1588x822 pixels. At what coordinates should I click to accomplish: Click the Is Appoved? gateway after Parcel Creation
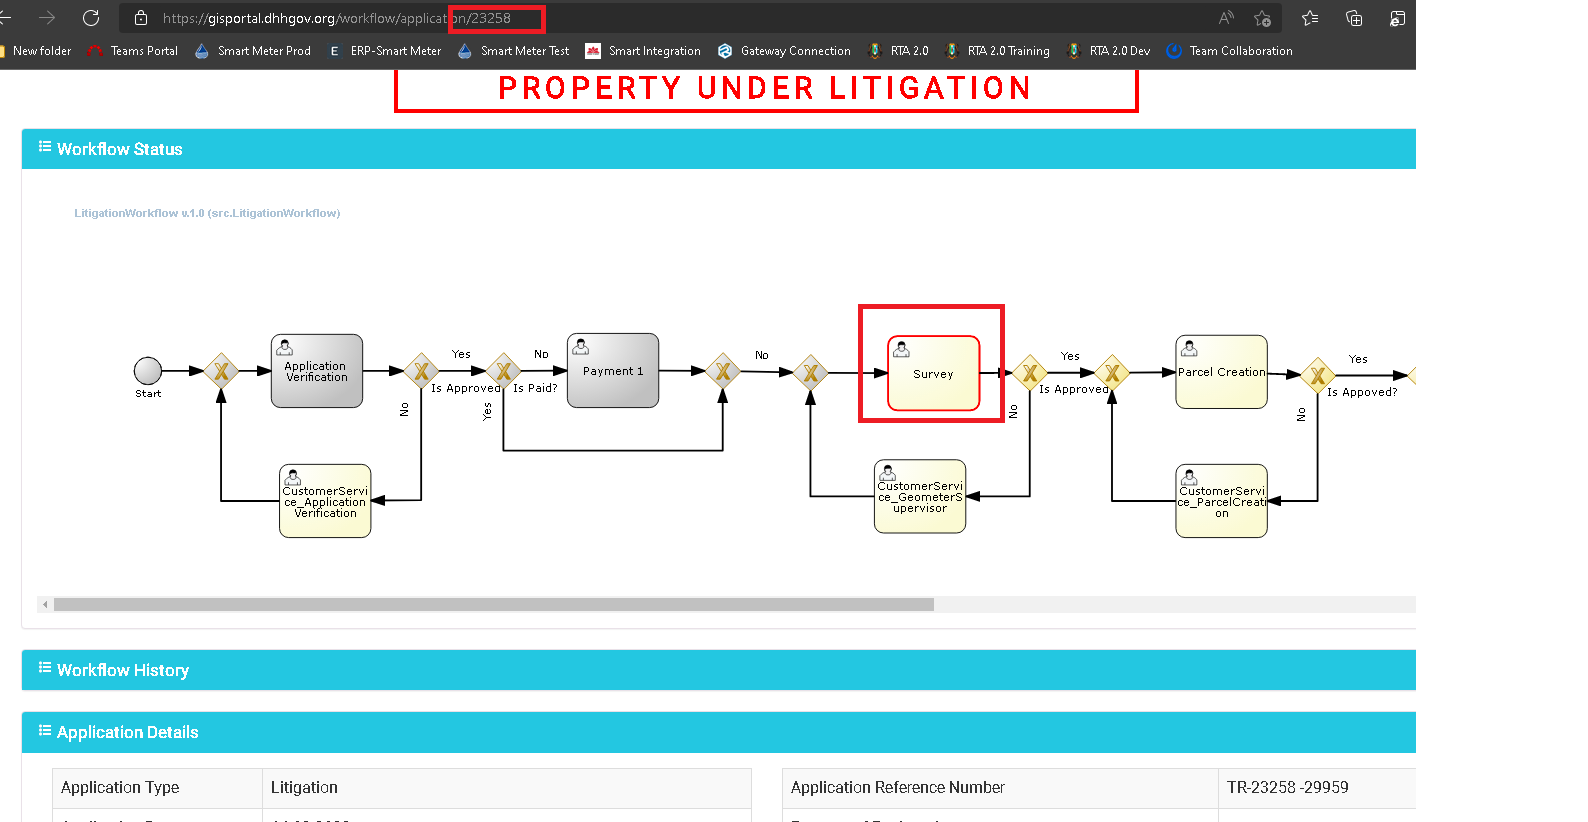coord(1318,375)
